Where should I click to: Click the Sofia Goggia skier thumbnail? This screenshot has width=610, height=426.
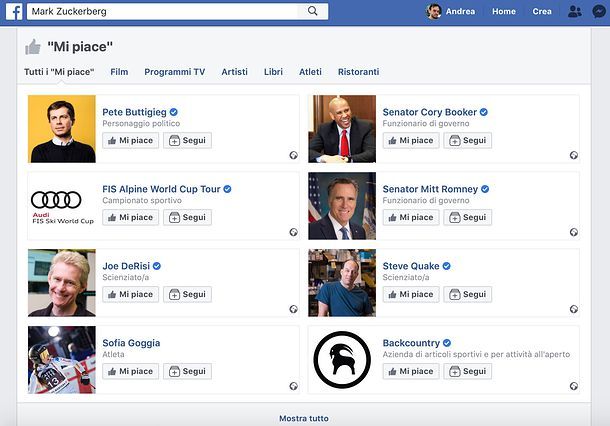pos(62,360)
